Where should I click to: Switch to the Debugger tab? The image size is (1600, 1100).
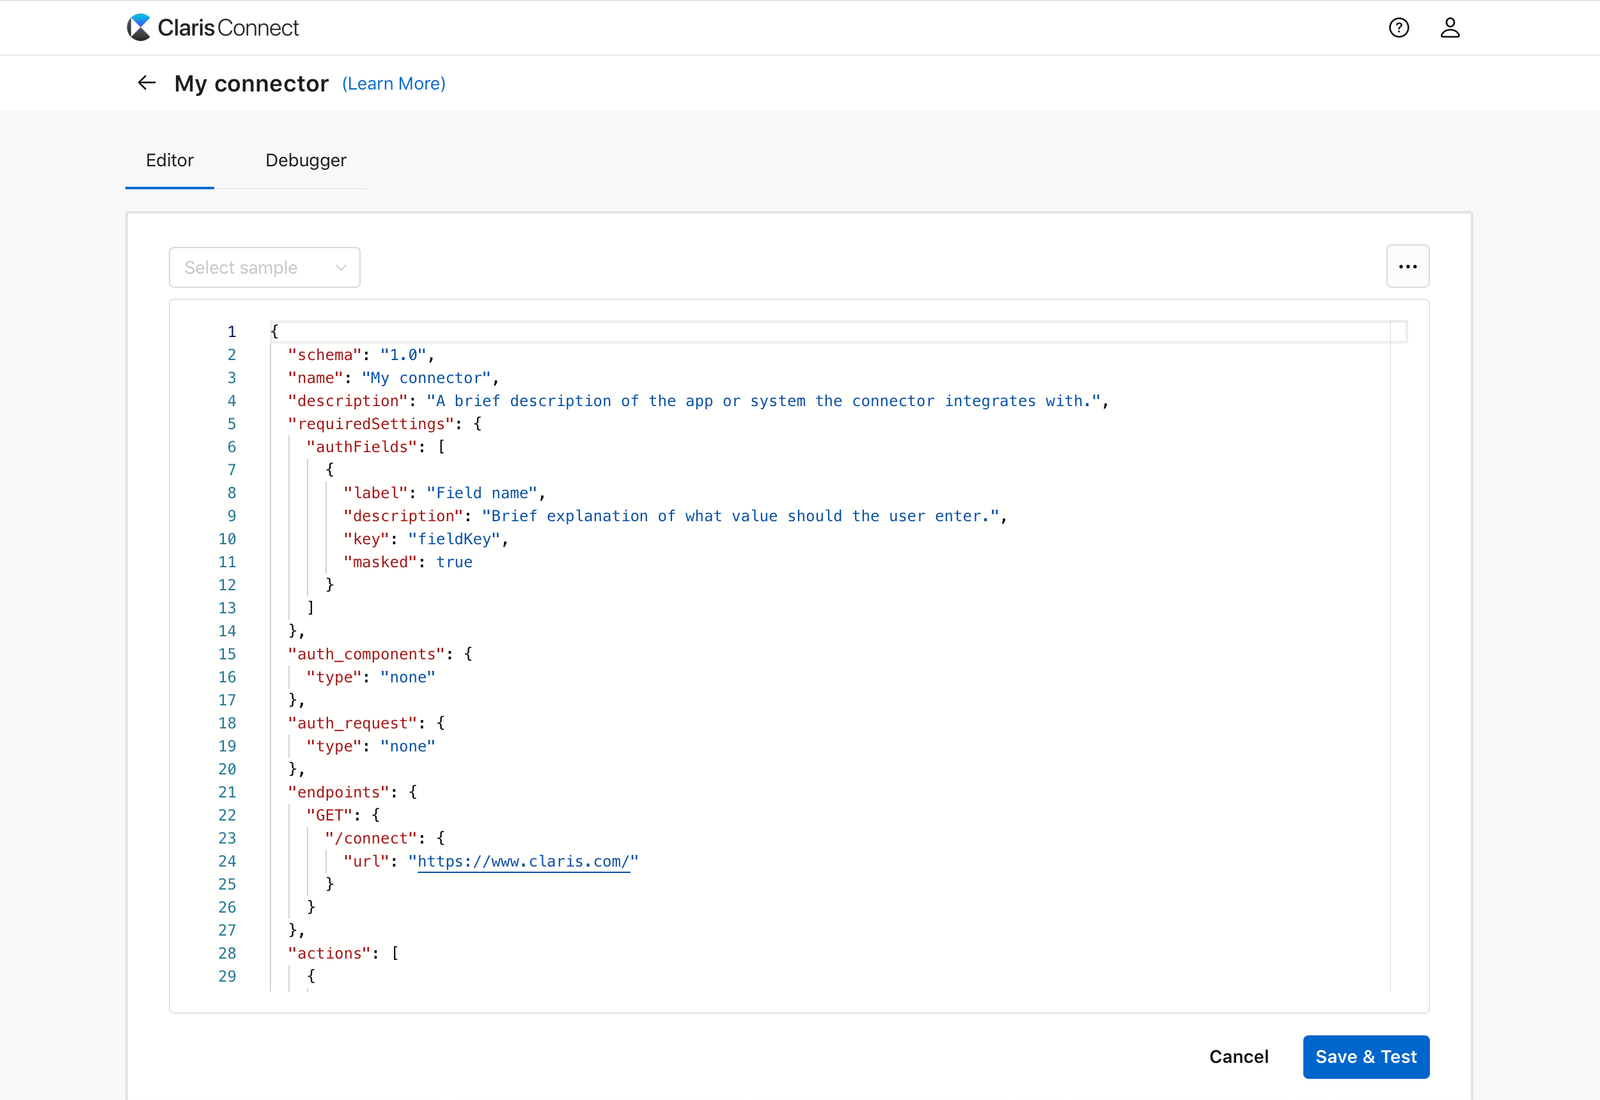pyautogui.click(x=305, y=160)
